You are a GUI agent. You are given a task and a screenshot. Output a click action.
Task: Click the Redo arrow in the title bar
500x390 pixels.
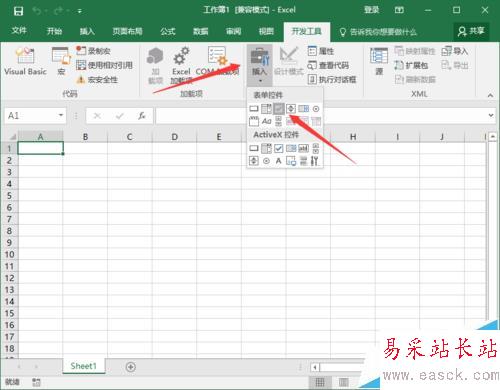pyautogui.click(x=58, y=11)
